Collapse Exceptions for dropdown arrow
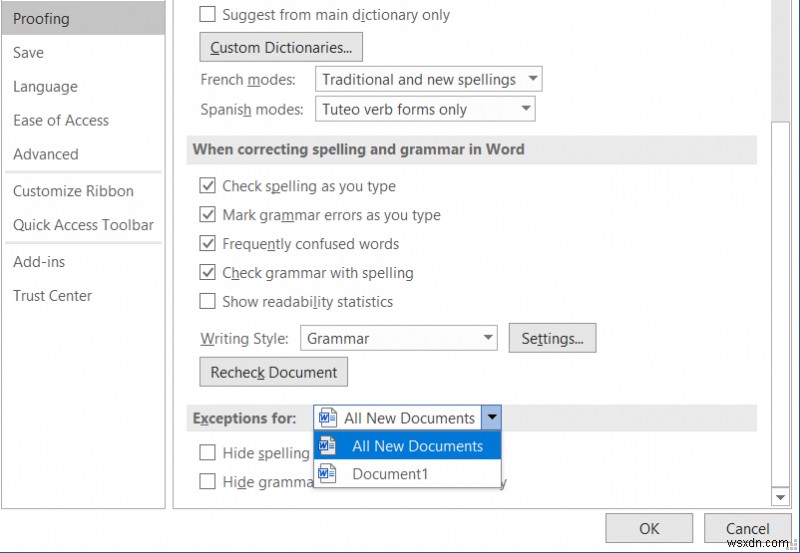The width and height of the screenshot is (800, 553). tap(491, 418)
